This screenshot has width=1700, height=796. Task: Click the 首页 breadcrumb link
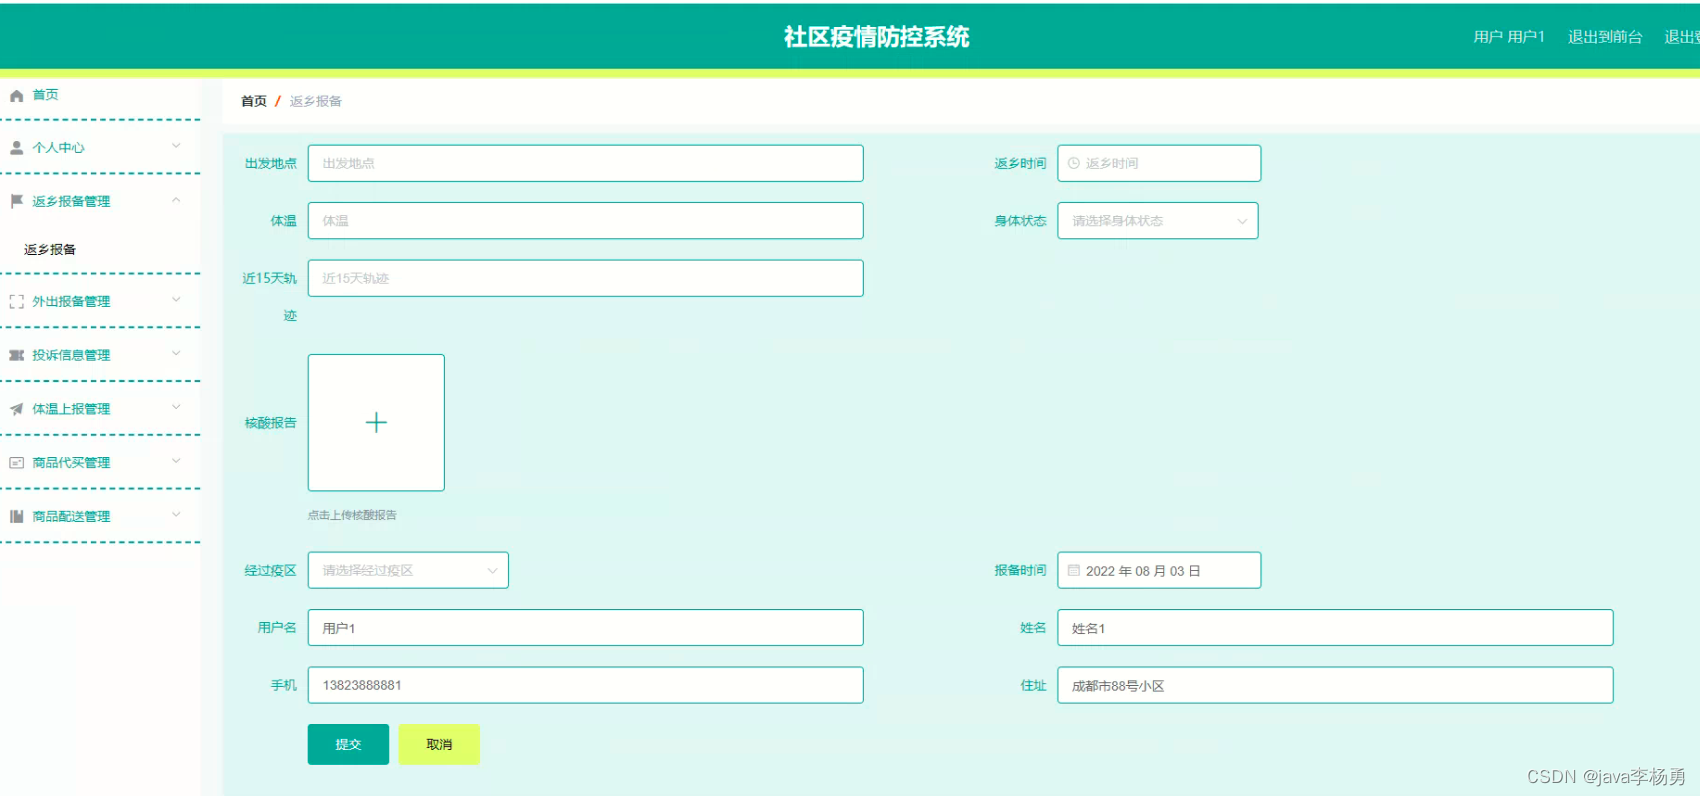[x=254, y=101]
